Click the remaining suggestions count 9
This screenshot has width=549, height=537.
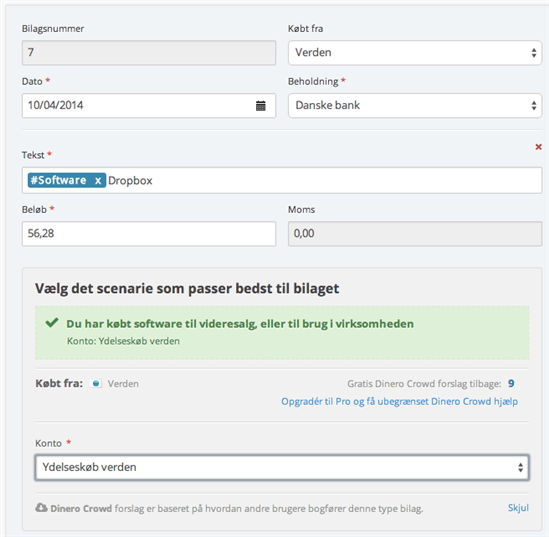[x=511, y=384]
